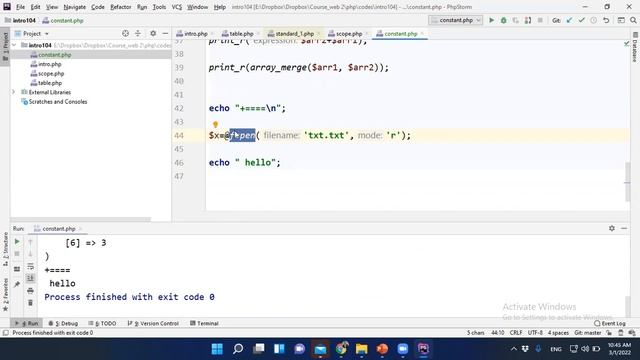Switch to the intro.php editor tab
The image size is (640, 360).
(193, 33)
